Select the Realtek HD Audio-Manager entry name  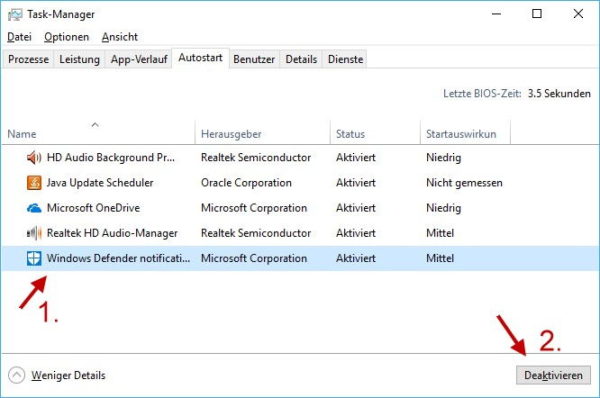[112, 233]
